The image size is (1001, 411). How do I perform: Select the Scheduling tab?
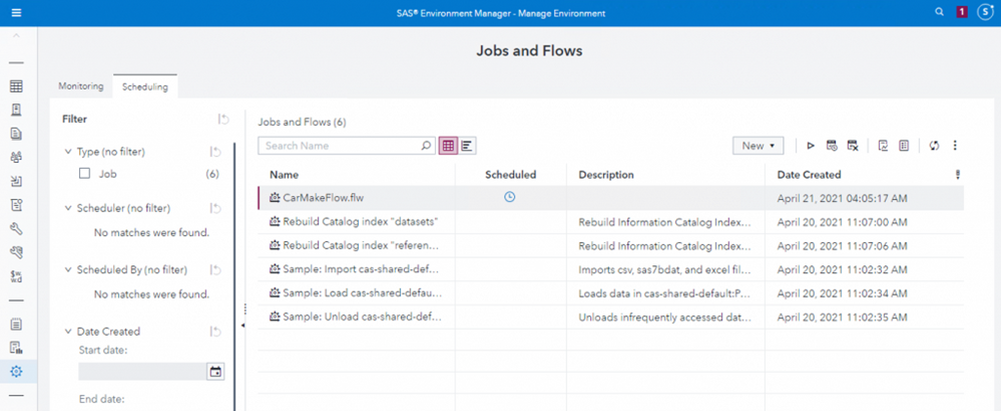(x=145, y=87)
